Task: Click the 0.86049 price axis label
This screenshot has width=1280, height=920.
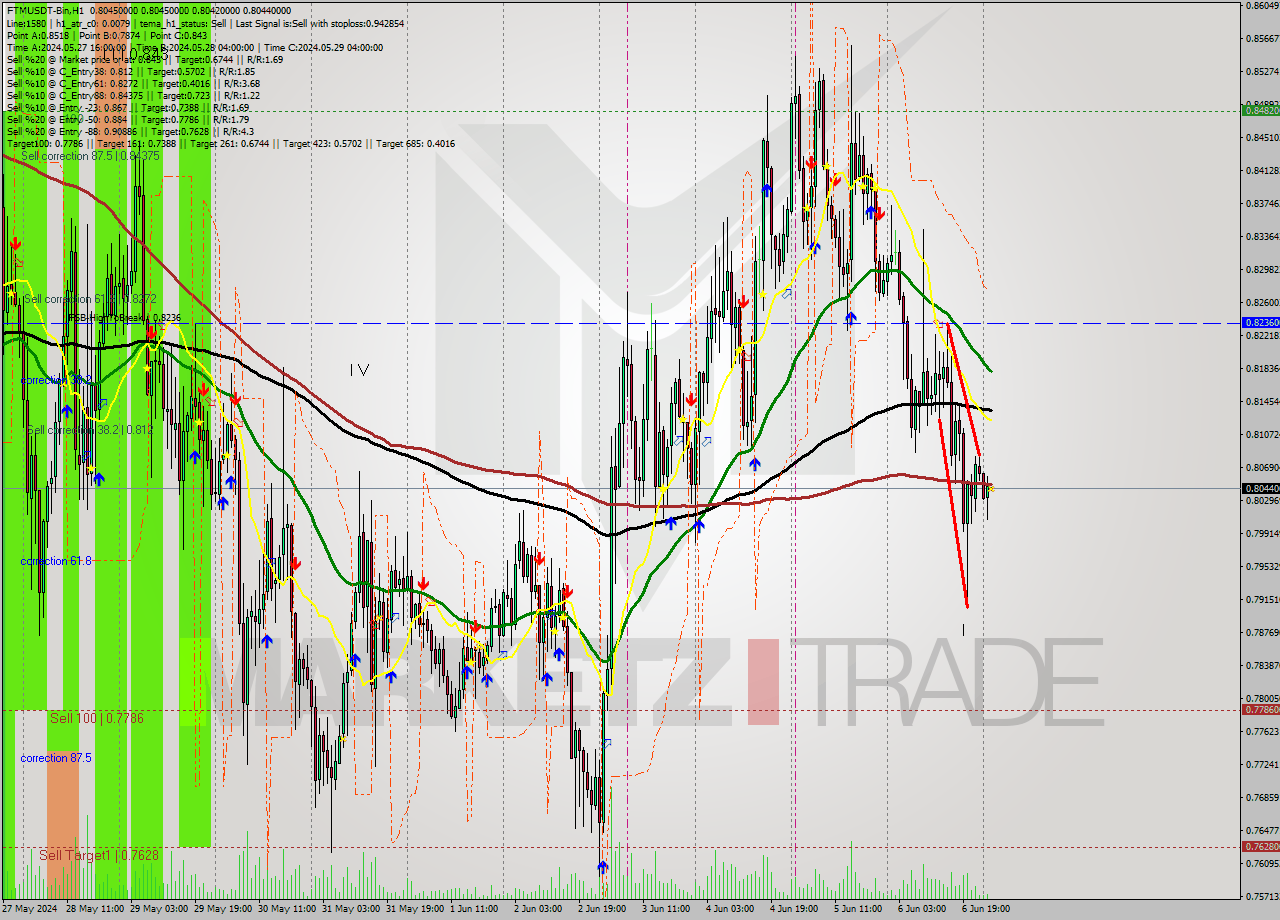Action: click(1262, 5)
